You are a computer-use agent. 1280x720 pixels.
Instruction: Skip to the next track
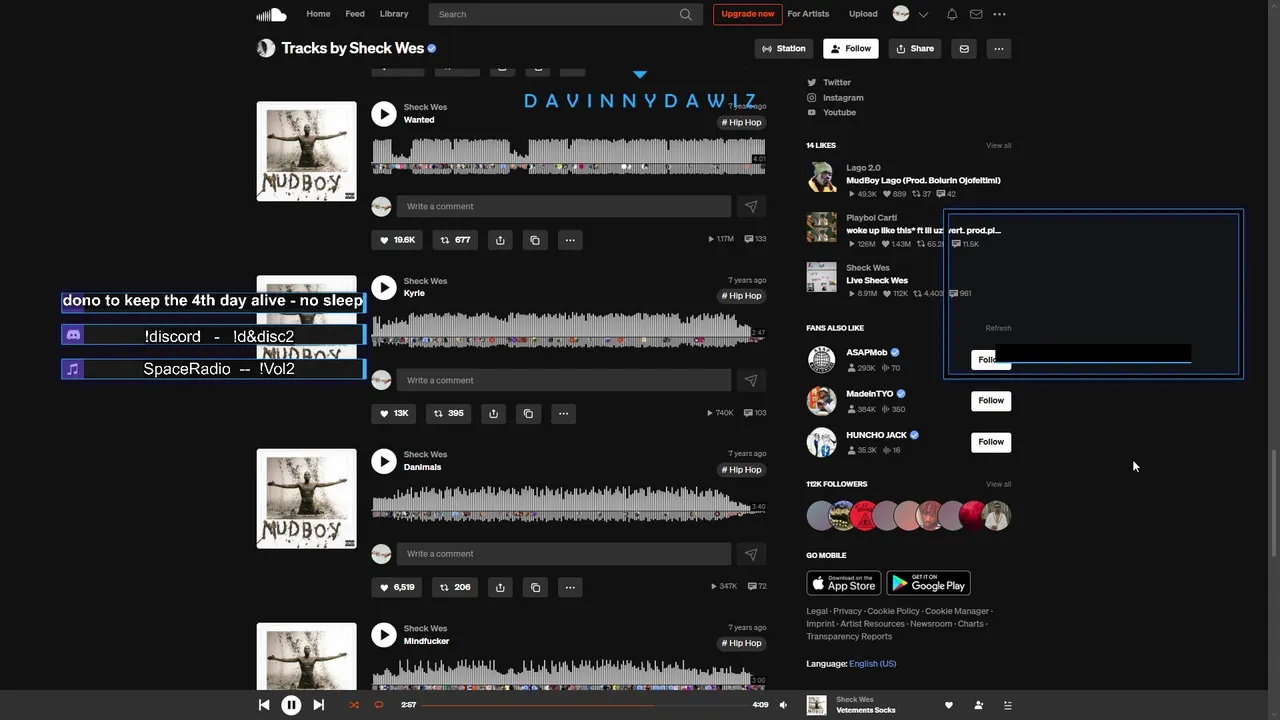point(318,705)
